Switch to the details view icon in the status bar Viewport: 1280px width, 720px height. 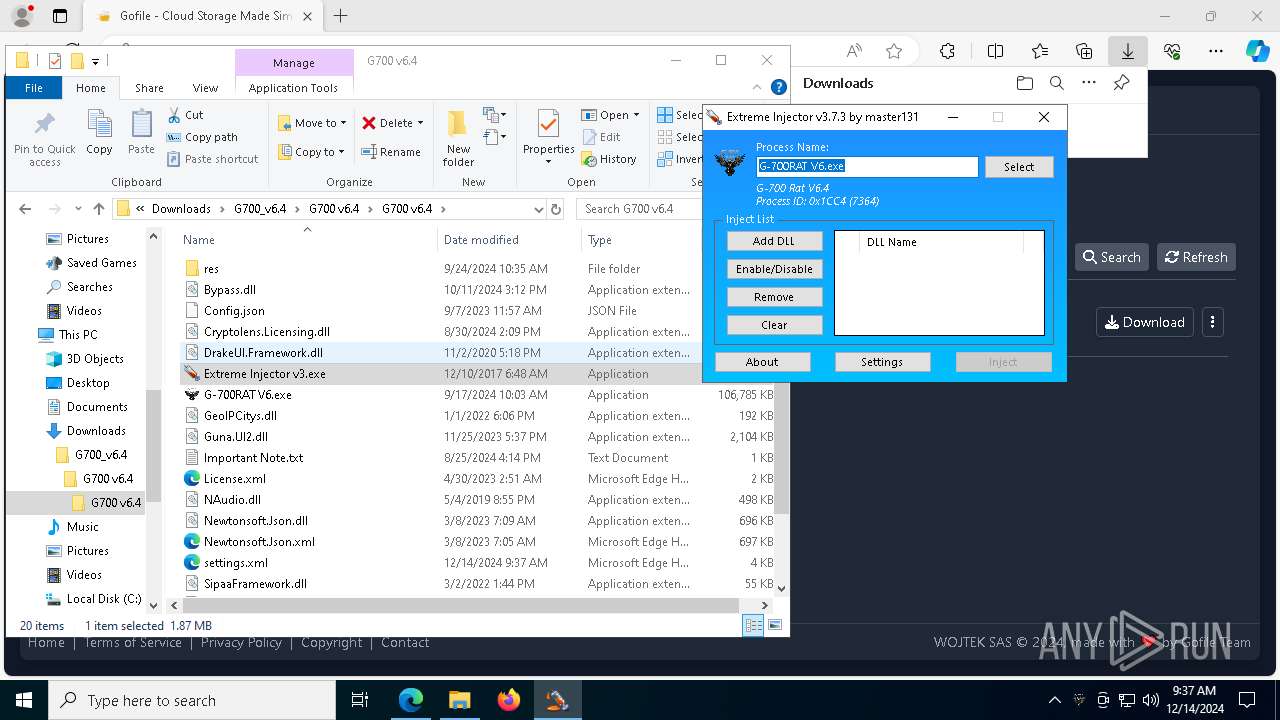point(753,625)
